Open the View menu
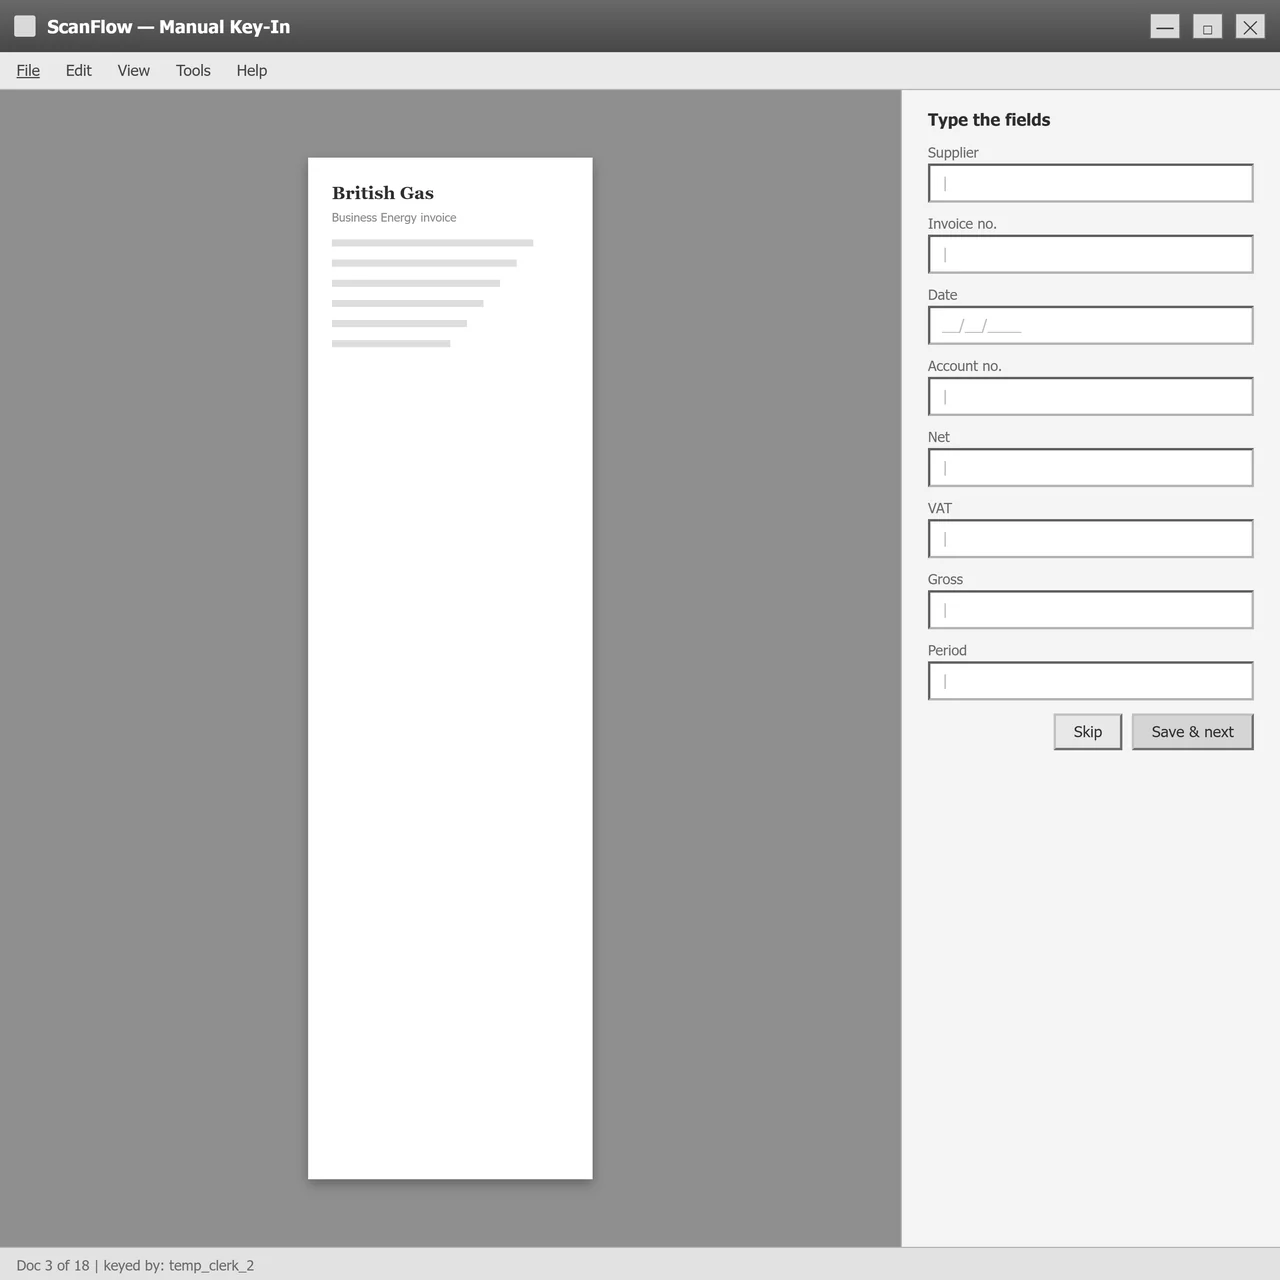Screen dimensions: 1280x1280 pyautogui.click(x=133, y=70)
